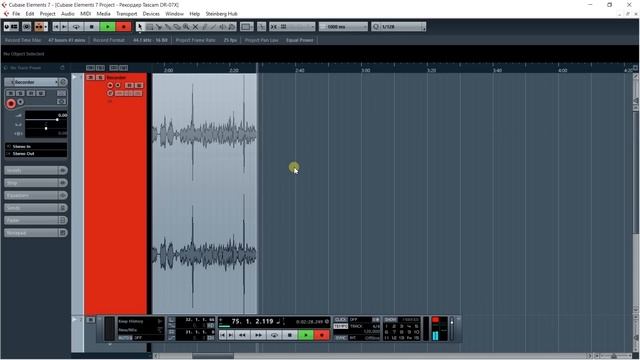
Task: Open the File menu
Action: point(16,14)
